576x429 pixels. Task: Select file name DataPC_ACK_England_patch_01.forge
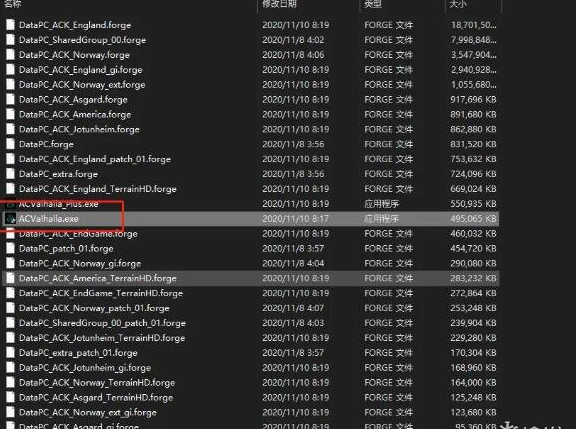[95, 159]
